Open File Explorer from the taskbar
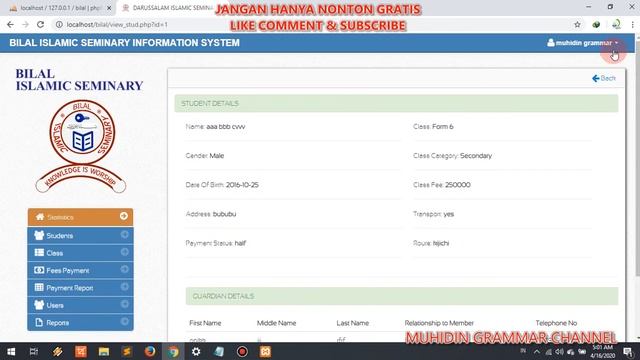640x360 pixels. click(104, 351)
